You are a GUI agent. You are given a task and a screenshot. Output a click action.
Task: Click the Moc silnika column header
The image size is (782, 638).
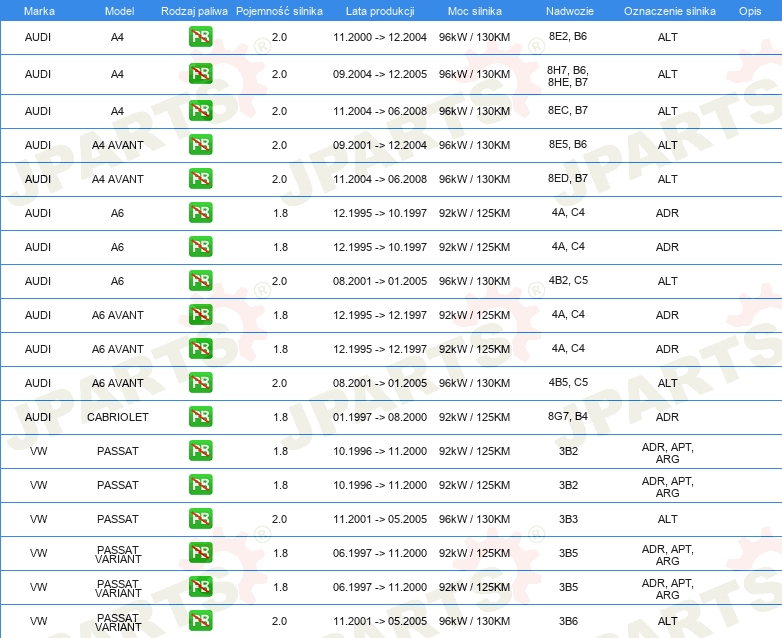475,11
